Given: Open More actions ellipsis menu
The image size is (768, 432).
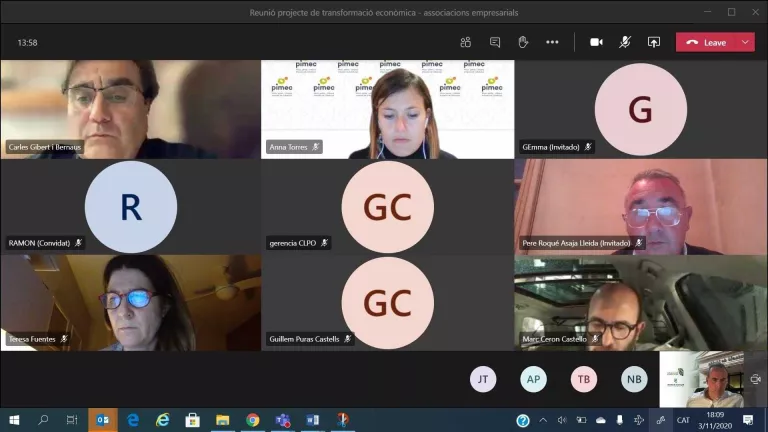Looking at the screenshot, I should 552,42.
